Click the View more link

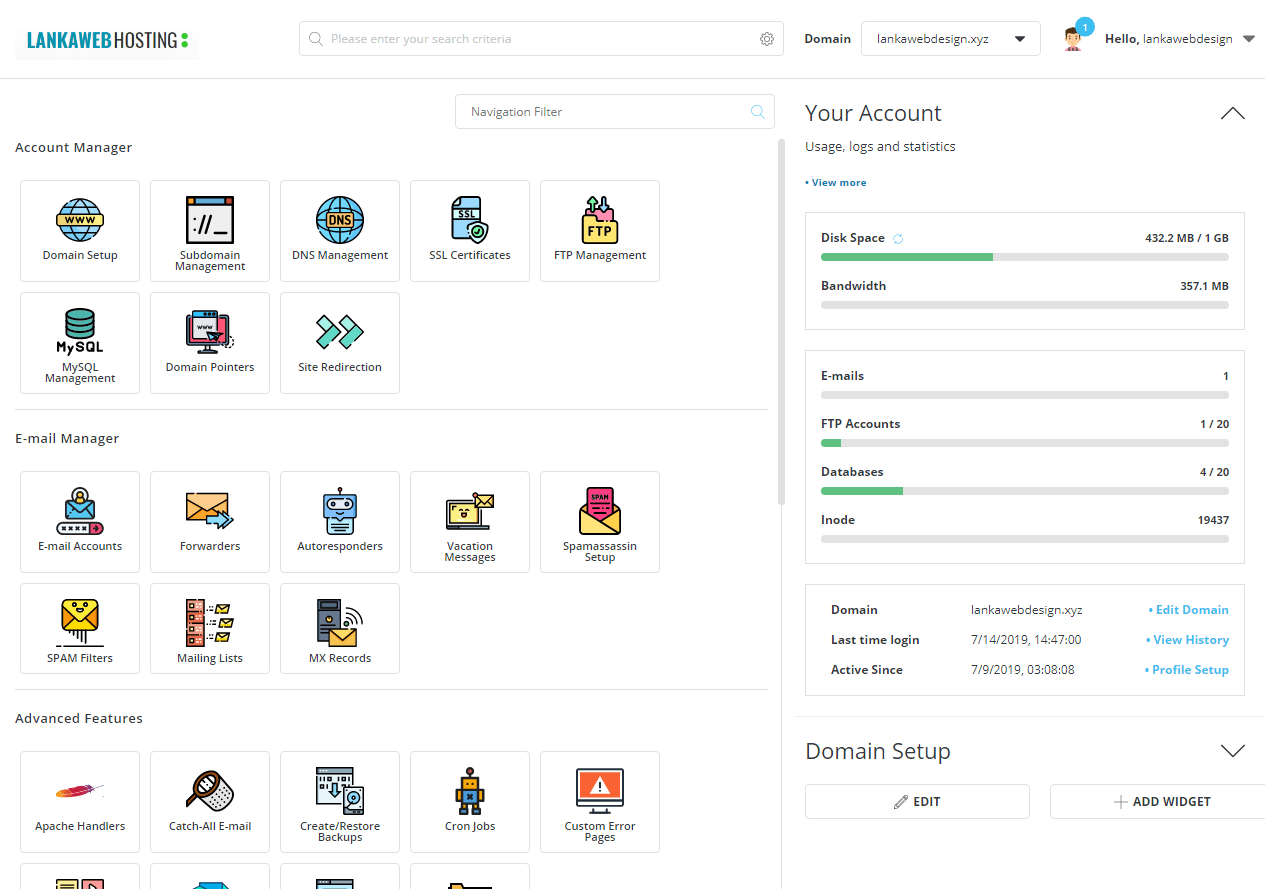[836, 183]
